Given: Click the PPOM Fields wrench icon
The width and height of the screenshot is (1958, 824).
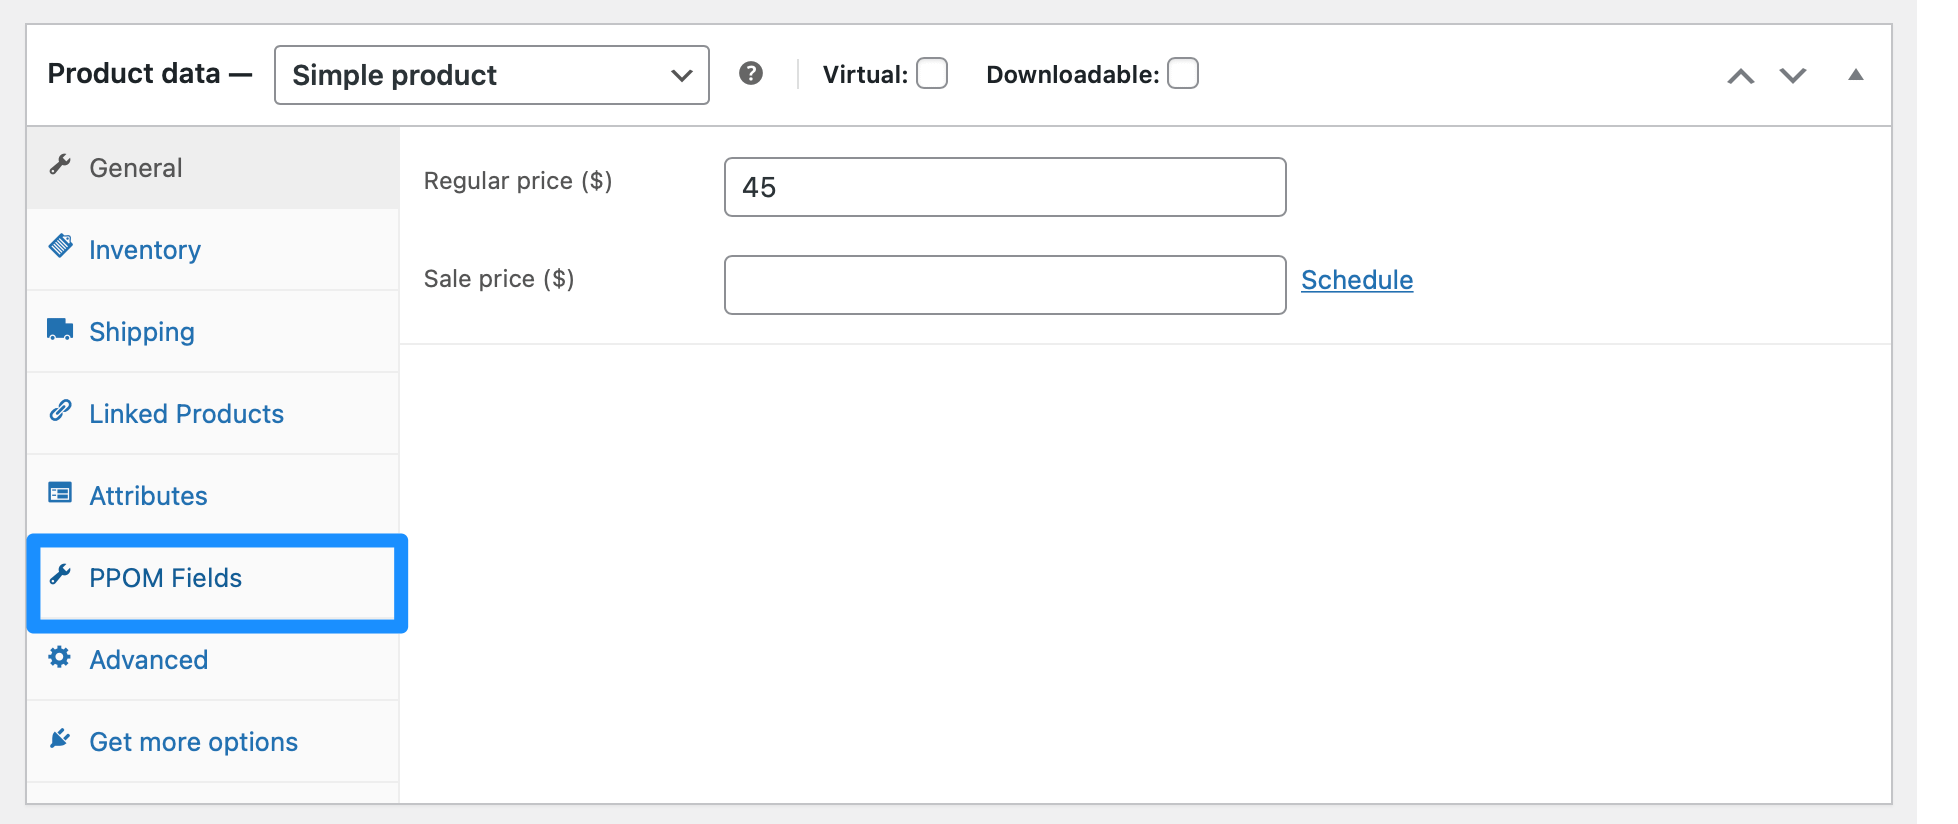Looking at the screenshot, I should tap(60, 575).
